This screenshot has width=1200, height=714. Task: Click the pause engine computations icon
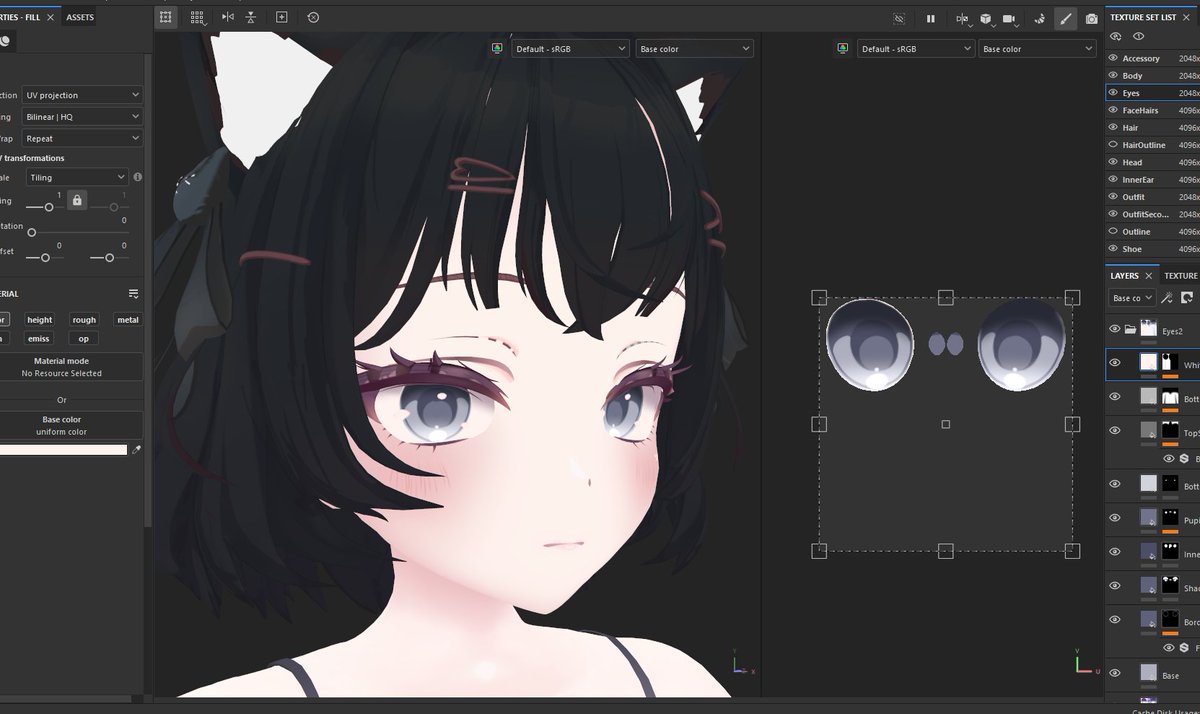932,18
